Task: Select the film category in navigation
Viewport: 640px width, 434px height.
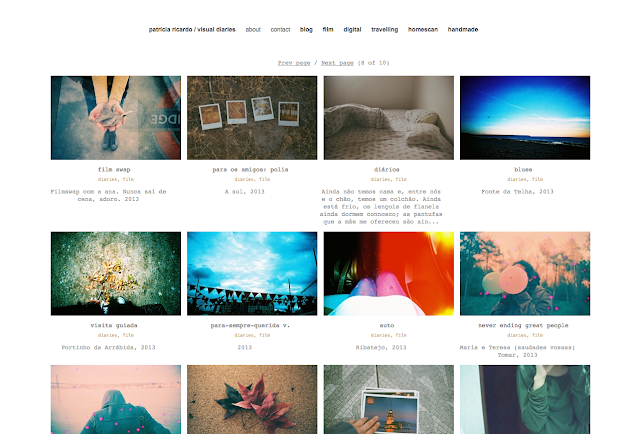Action: tap(328, 29)
